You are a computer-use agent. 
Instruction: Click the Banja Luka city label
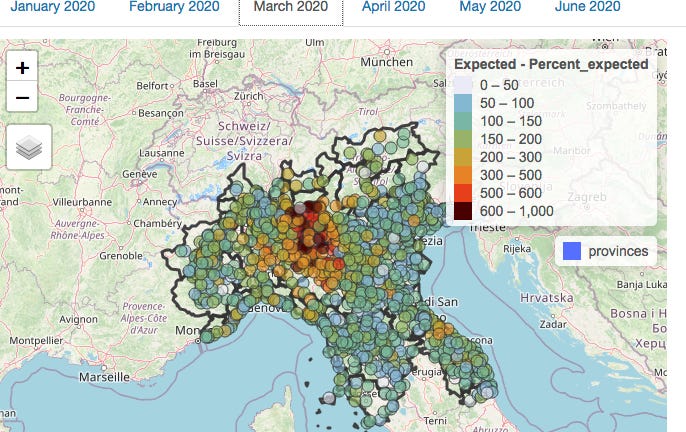(x=642, y=284)
